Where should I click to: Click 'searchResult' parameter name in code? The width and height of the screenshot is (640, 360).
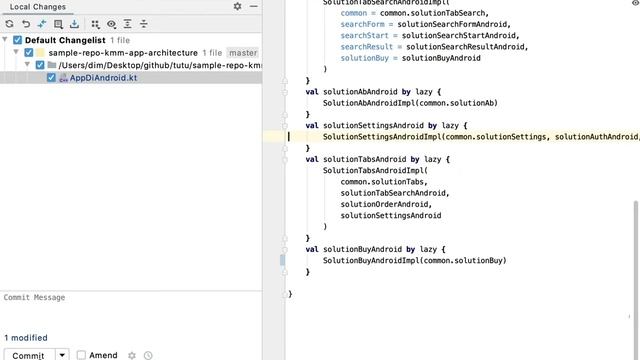pyautogui.click(x=367, y=47)
